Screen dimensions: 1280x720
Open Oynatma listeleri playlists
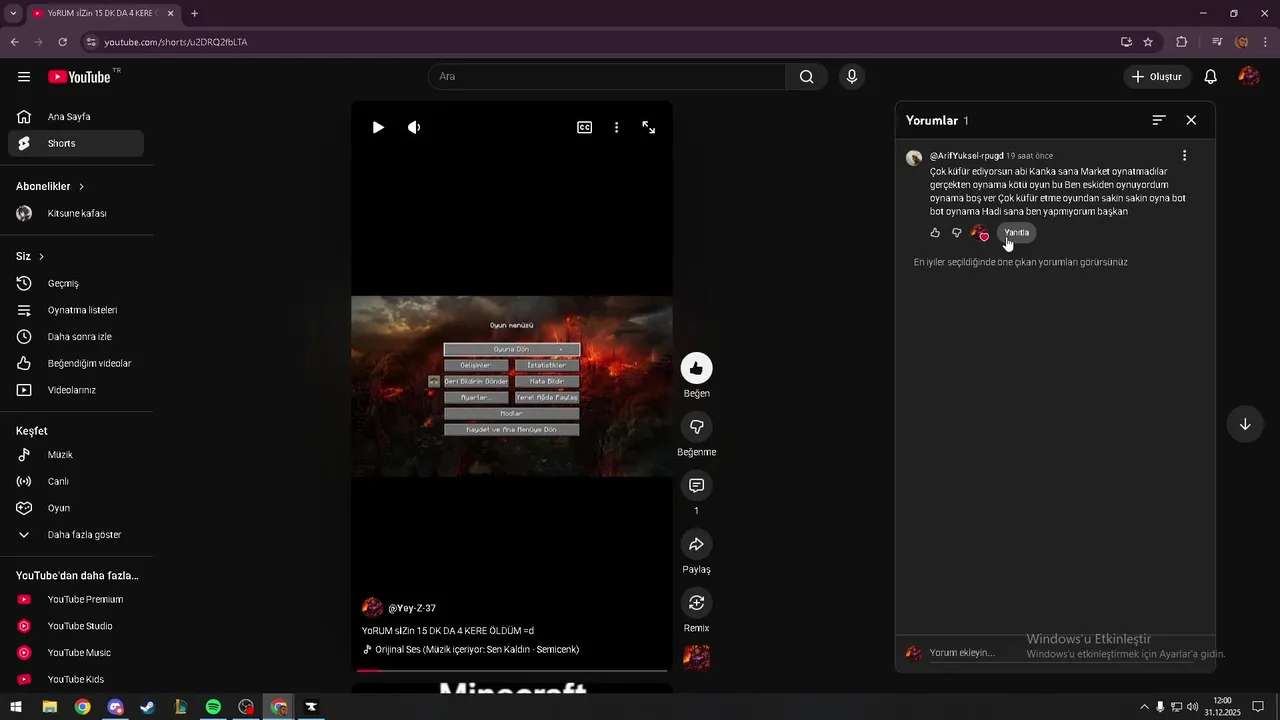tap(76, 310)
